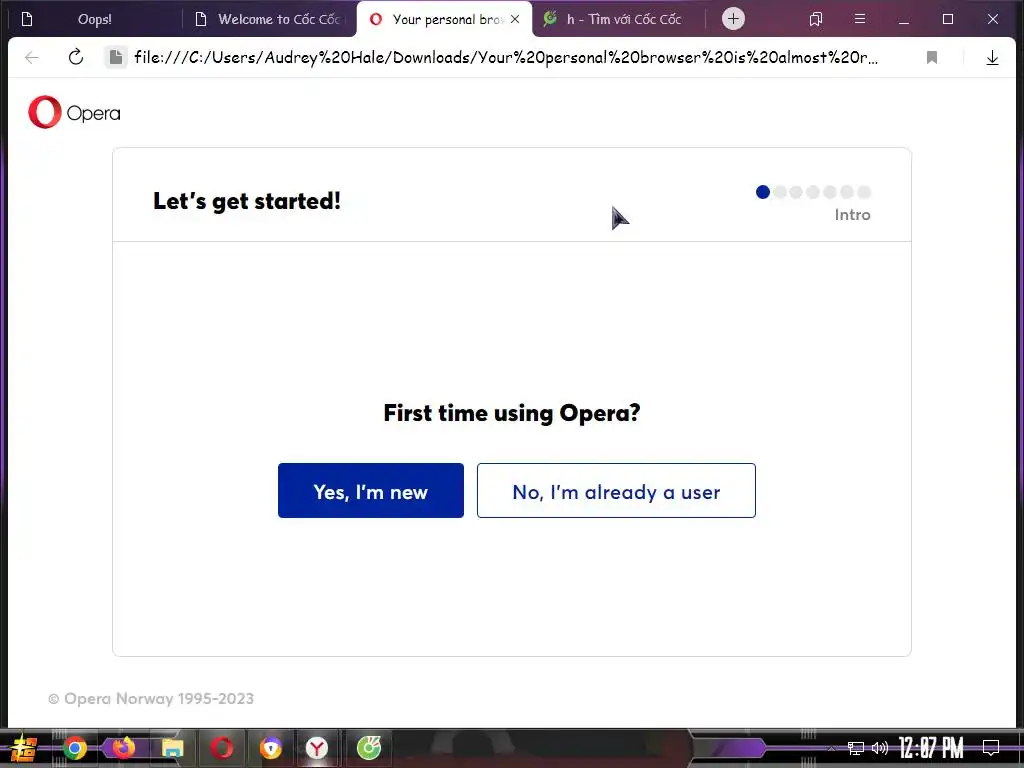Maximize the browser window
This screenshot has height=768, width=1024.
click(948, 19)
